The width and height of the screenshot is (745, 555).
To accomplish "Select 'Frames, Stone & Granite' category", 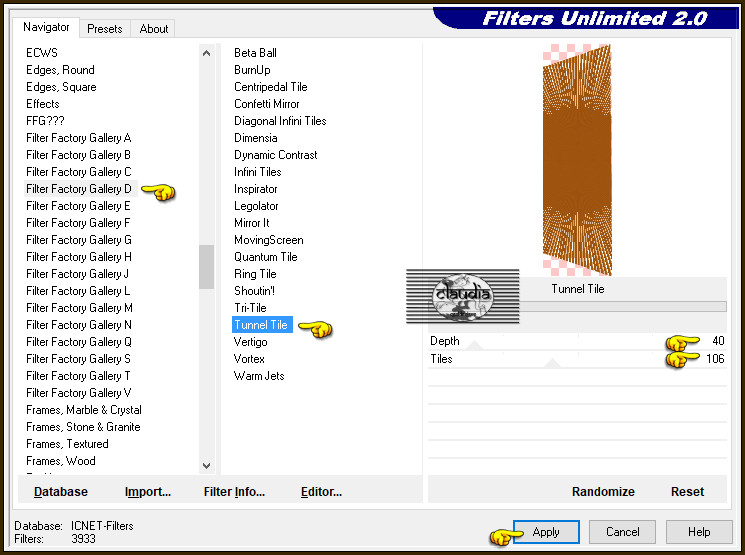I will coord(83,427).
